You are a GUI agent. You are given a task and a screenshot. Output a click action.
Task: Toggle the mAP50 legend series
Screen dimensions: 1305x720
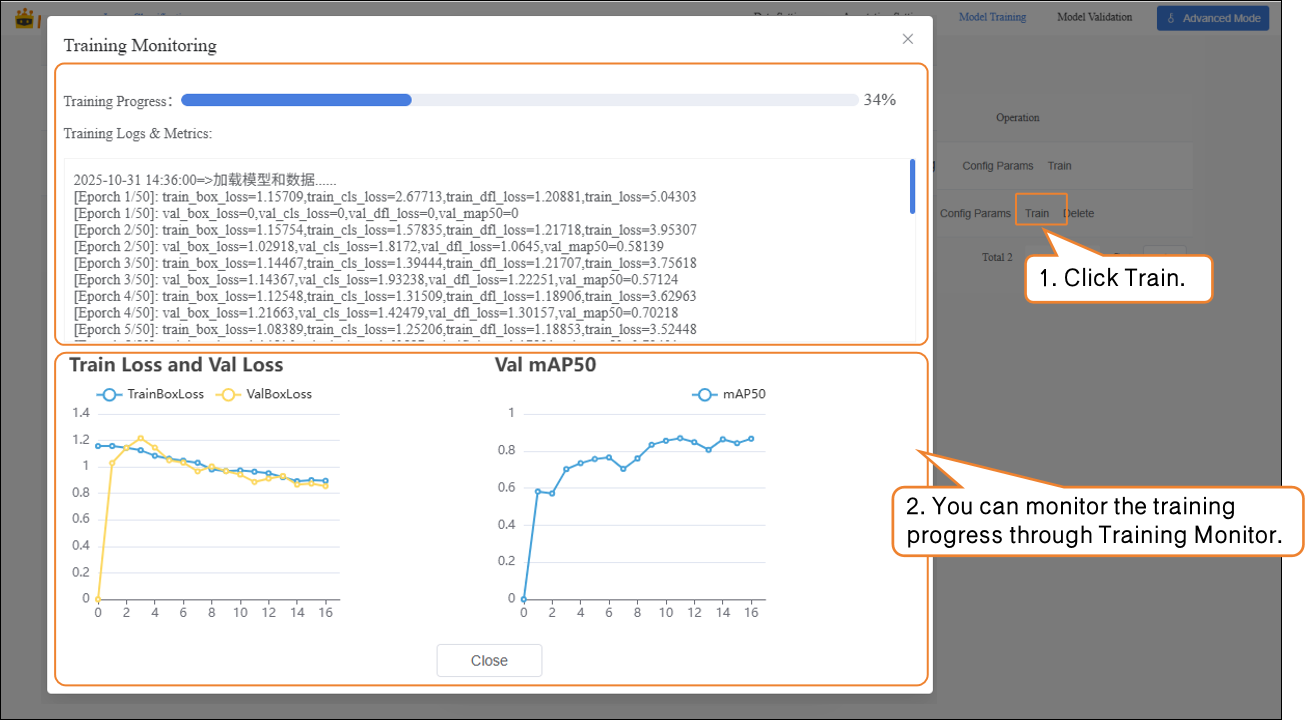click(x=729, y=394)
